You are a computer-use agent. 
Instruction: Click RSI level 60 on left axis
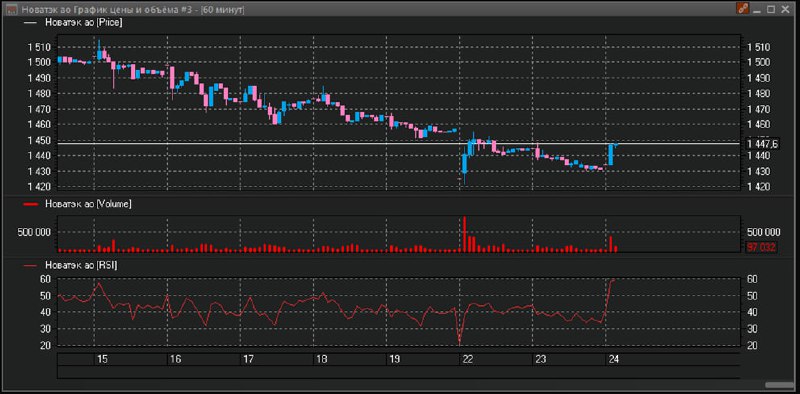tap(45, 279)
